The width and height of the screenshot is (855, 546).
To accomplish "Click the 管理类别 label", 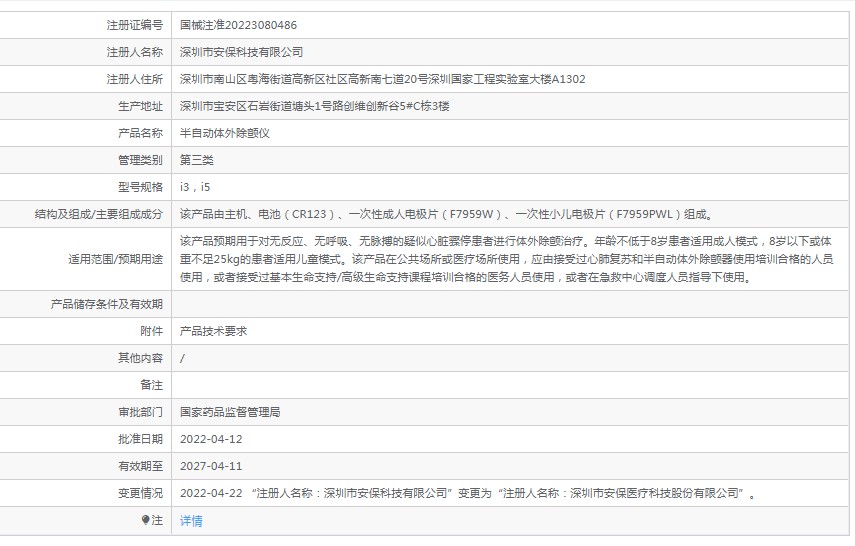I will (140, 160).
